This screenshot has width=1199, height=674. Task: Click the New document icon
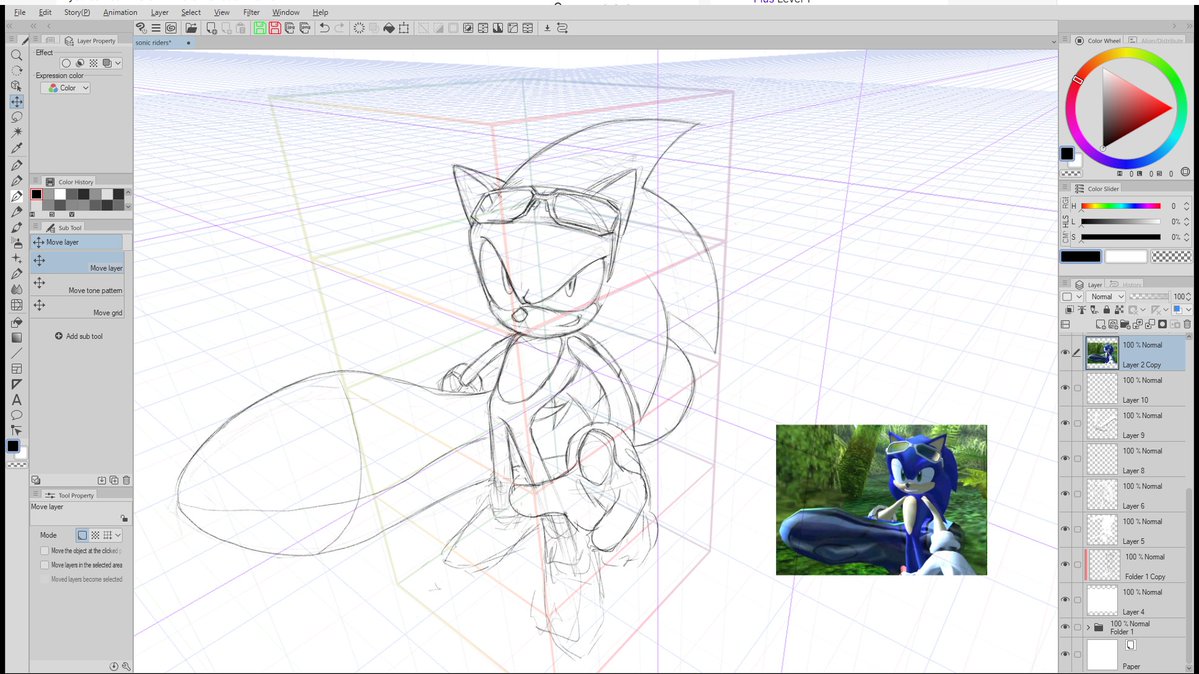212,28
